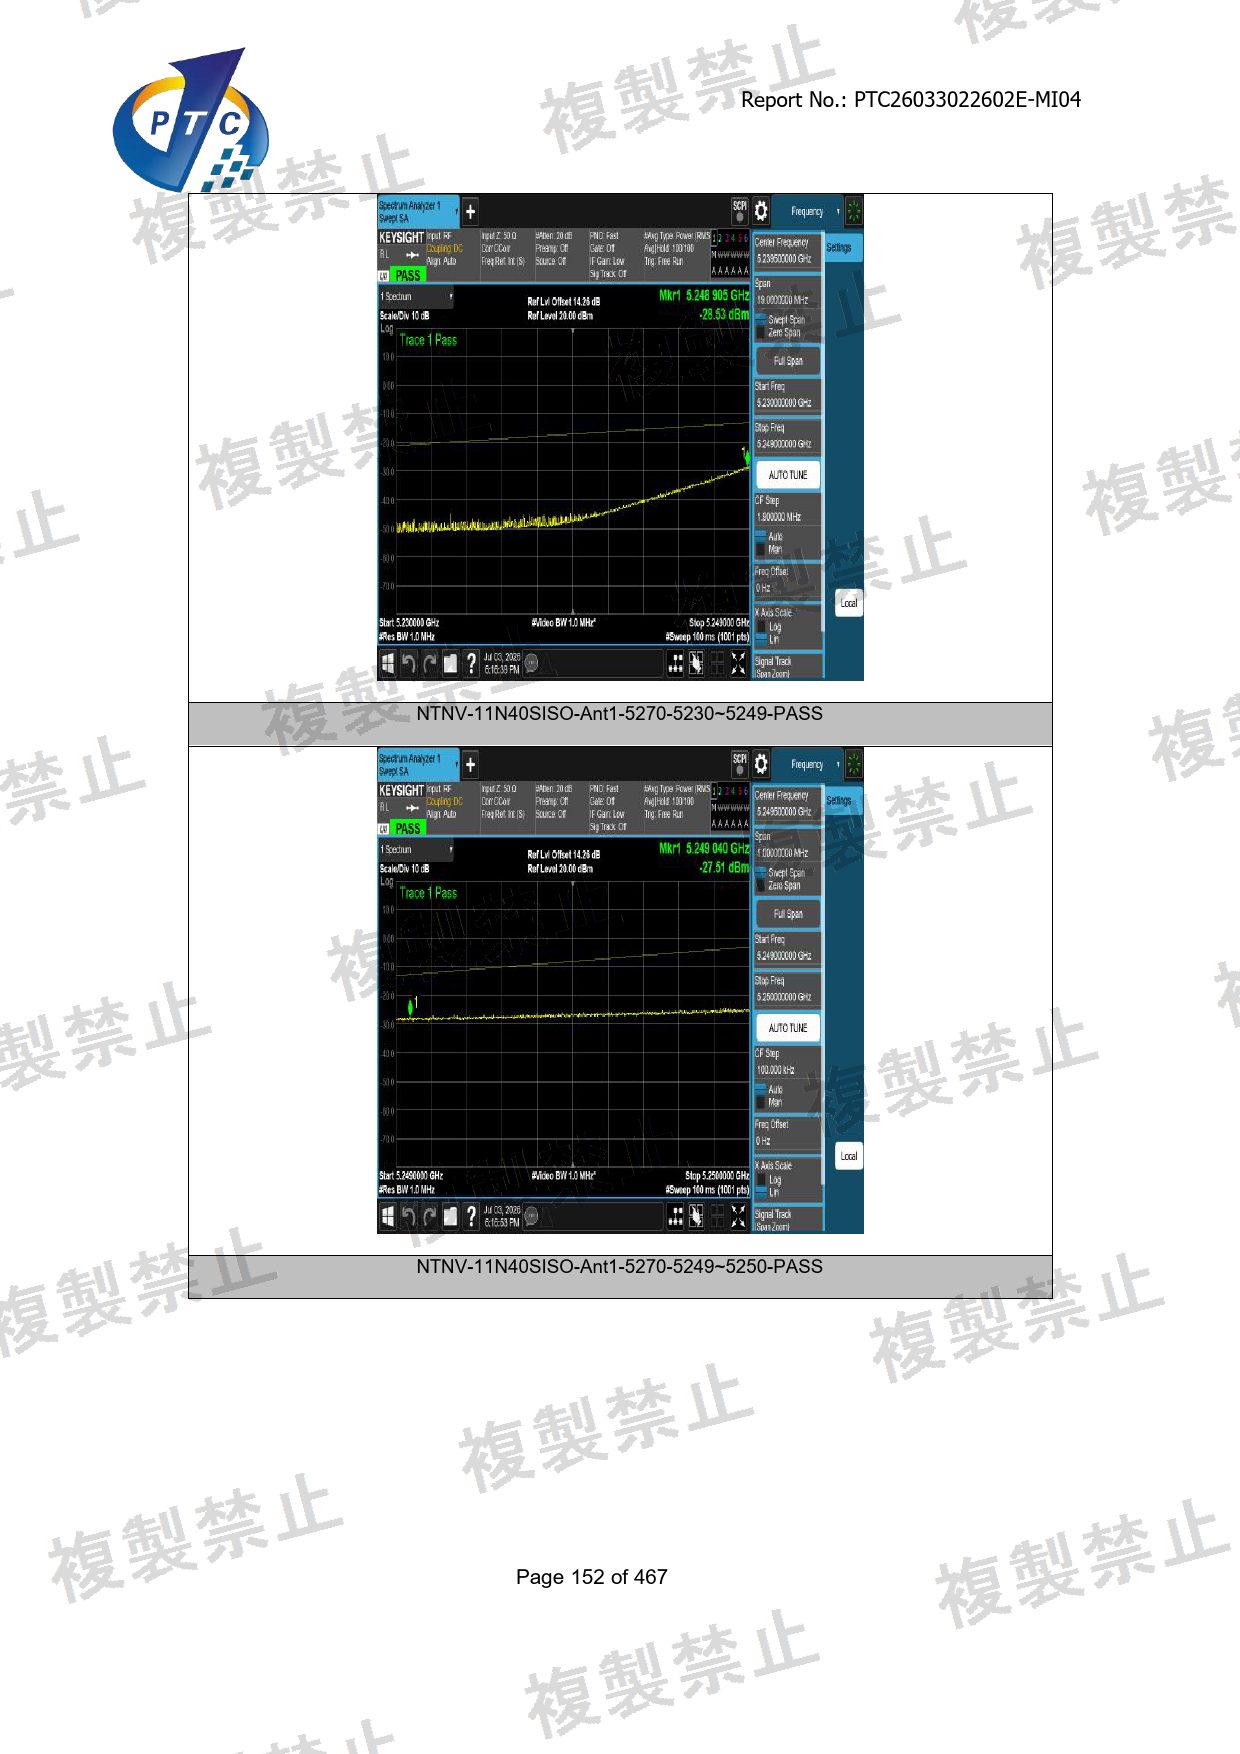Select Swept Span in the 19 MHz span capture

click(x=780, y=320)
